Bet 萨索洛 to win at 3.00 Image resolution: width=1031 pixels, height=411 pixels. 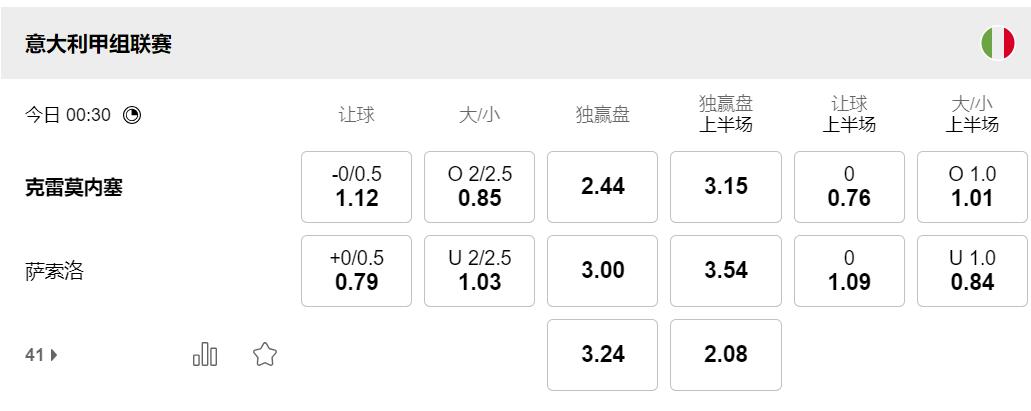pos(602,271)
